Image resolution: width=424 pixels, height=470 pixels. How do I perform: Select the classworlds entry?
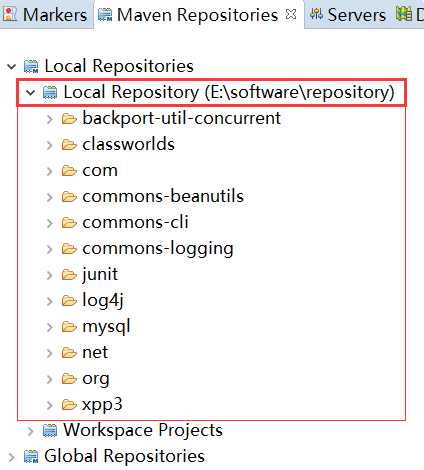128,144
